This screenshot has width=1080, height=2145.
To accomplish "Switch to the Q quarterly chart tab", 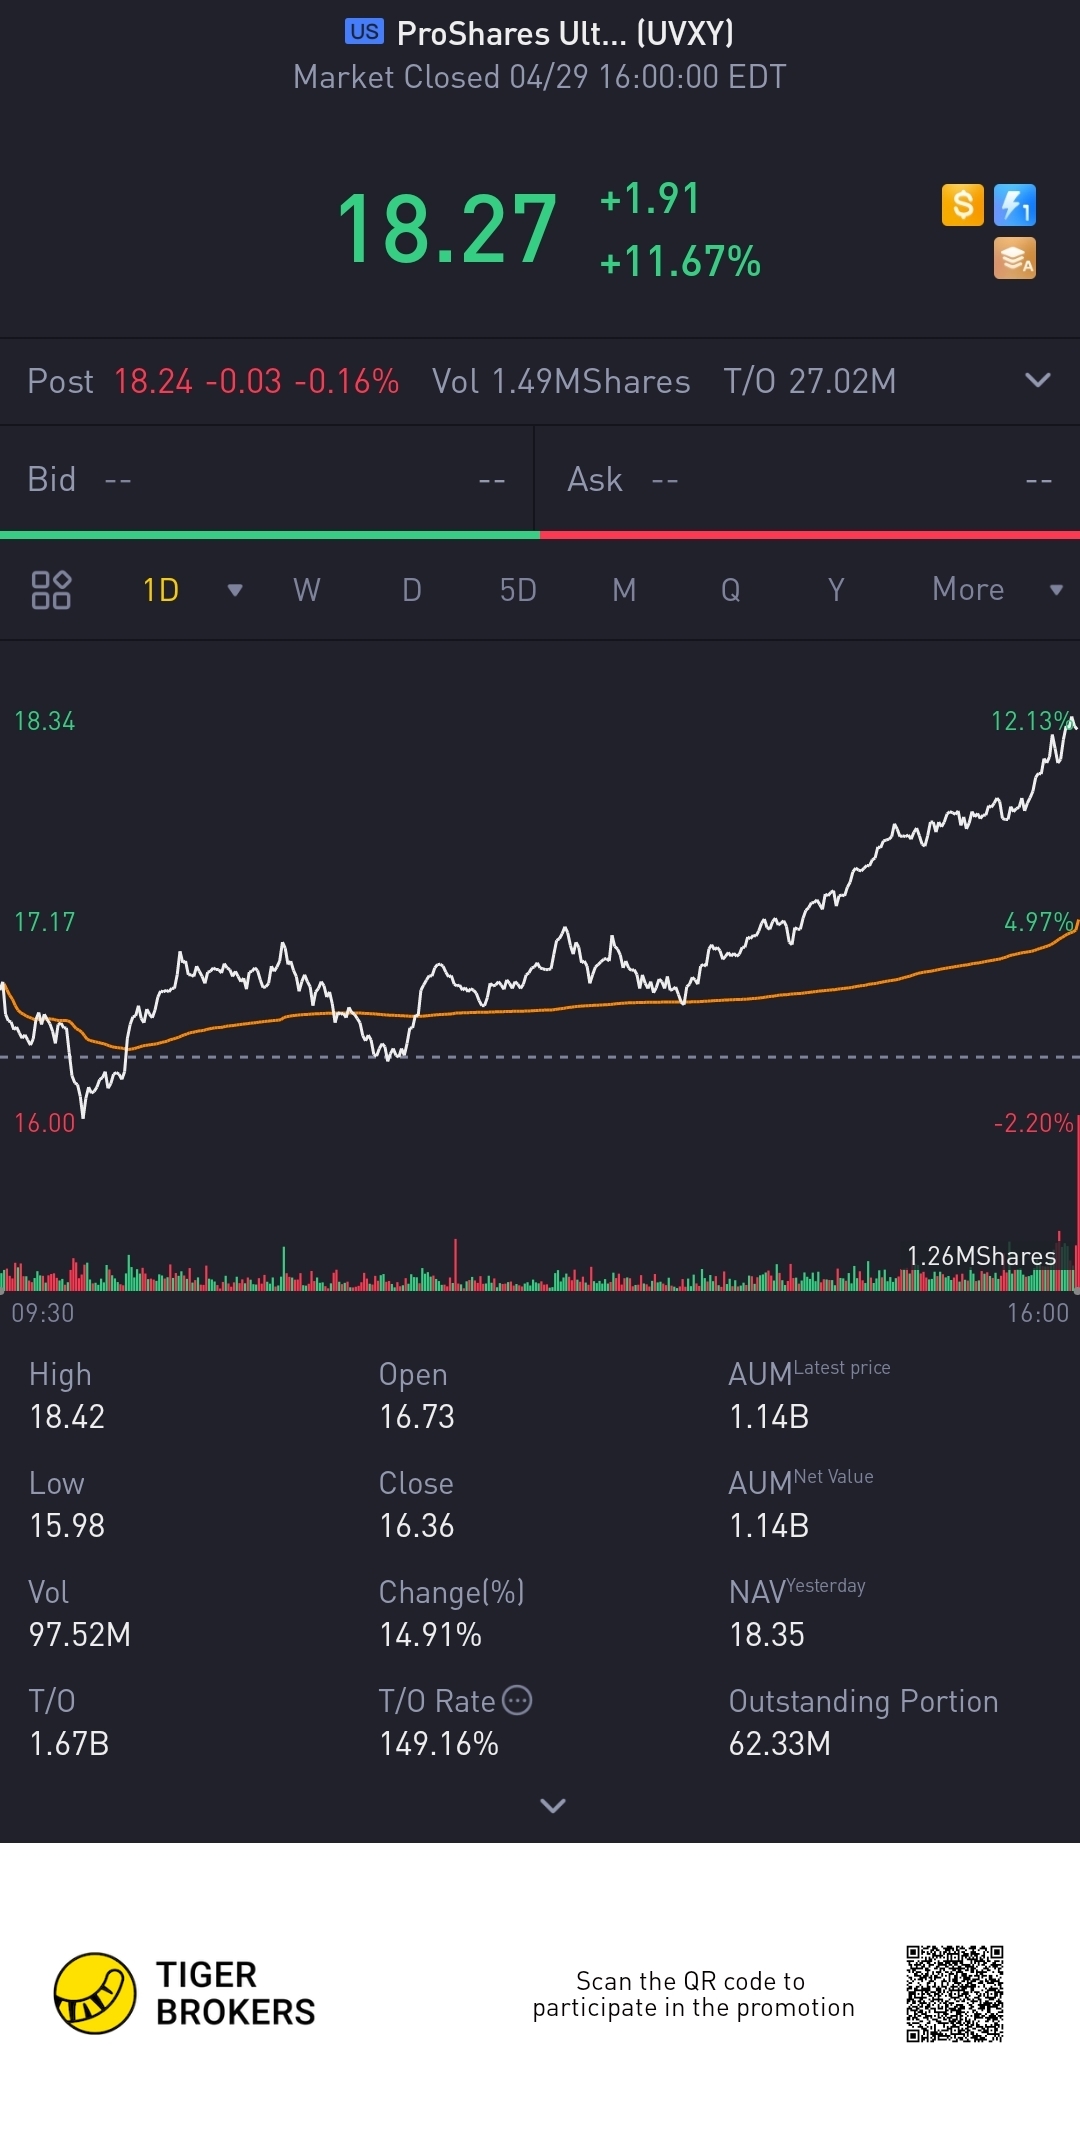I will (x=731, y=590).
